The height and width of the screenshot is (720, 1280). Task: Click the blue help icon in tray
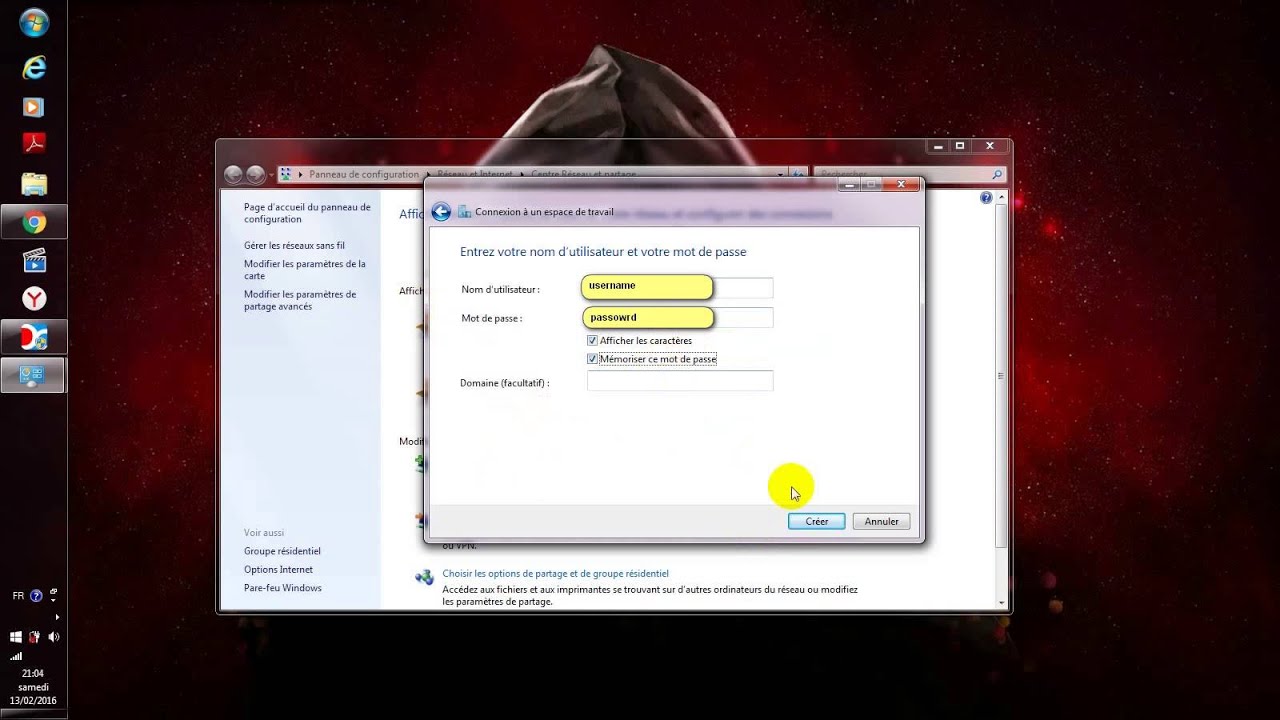pos(36,596)
